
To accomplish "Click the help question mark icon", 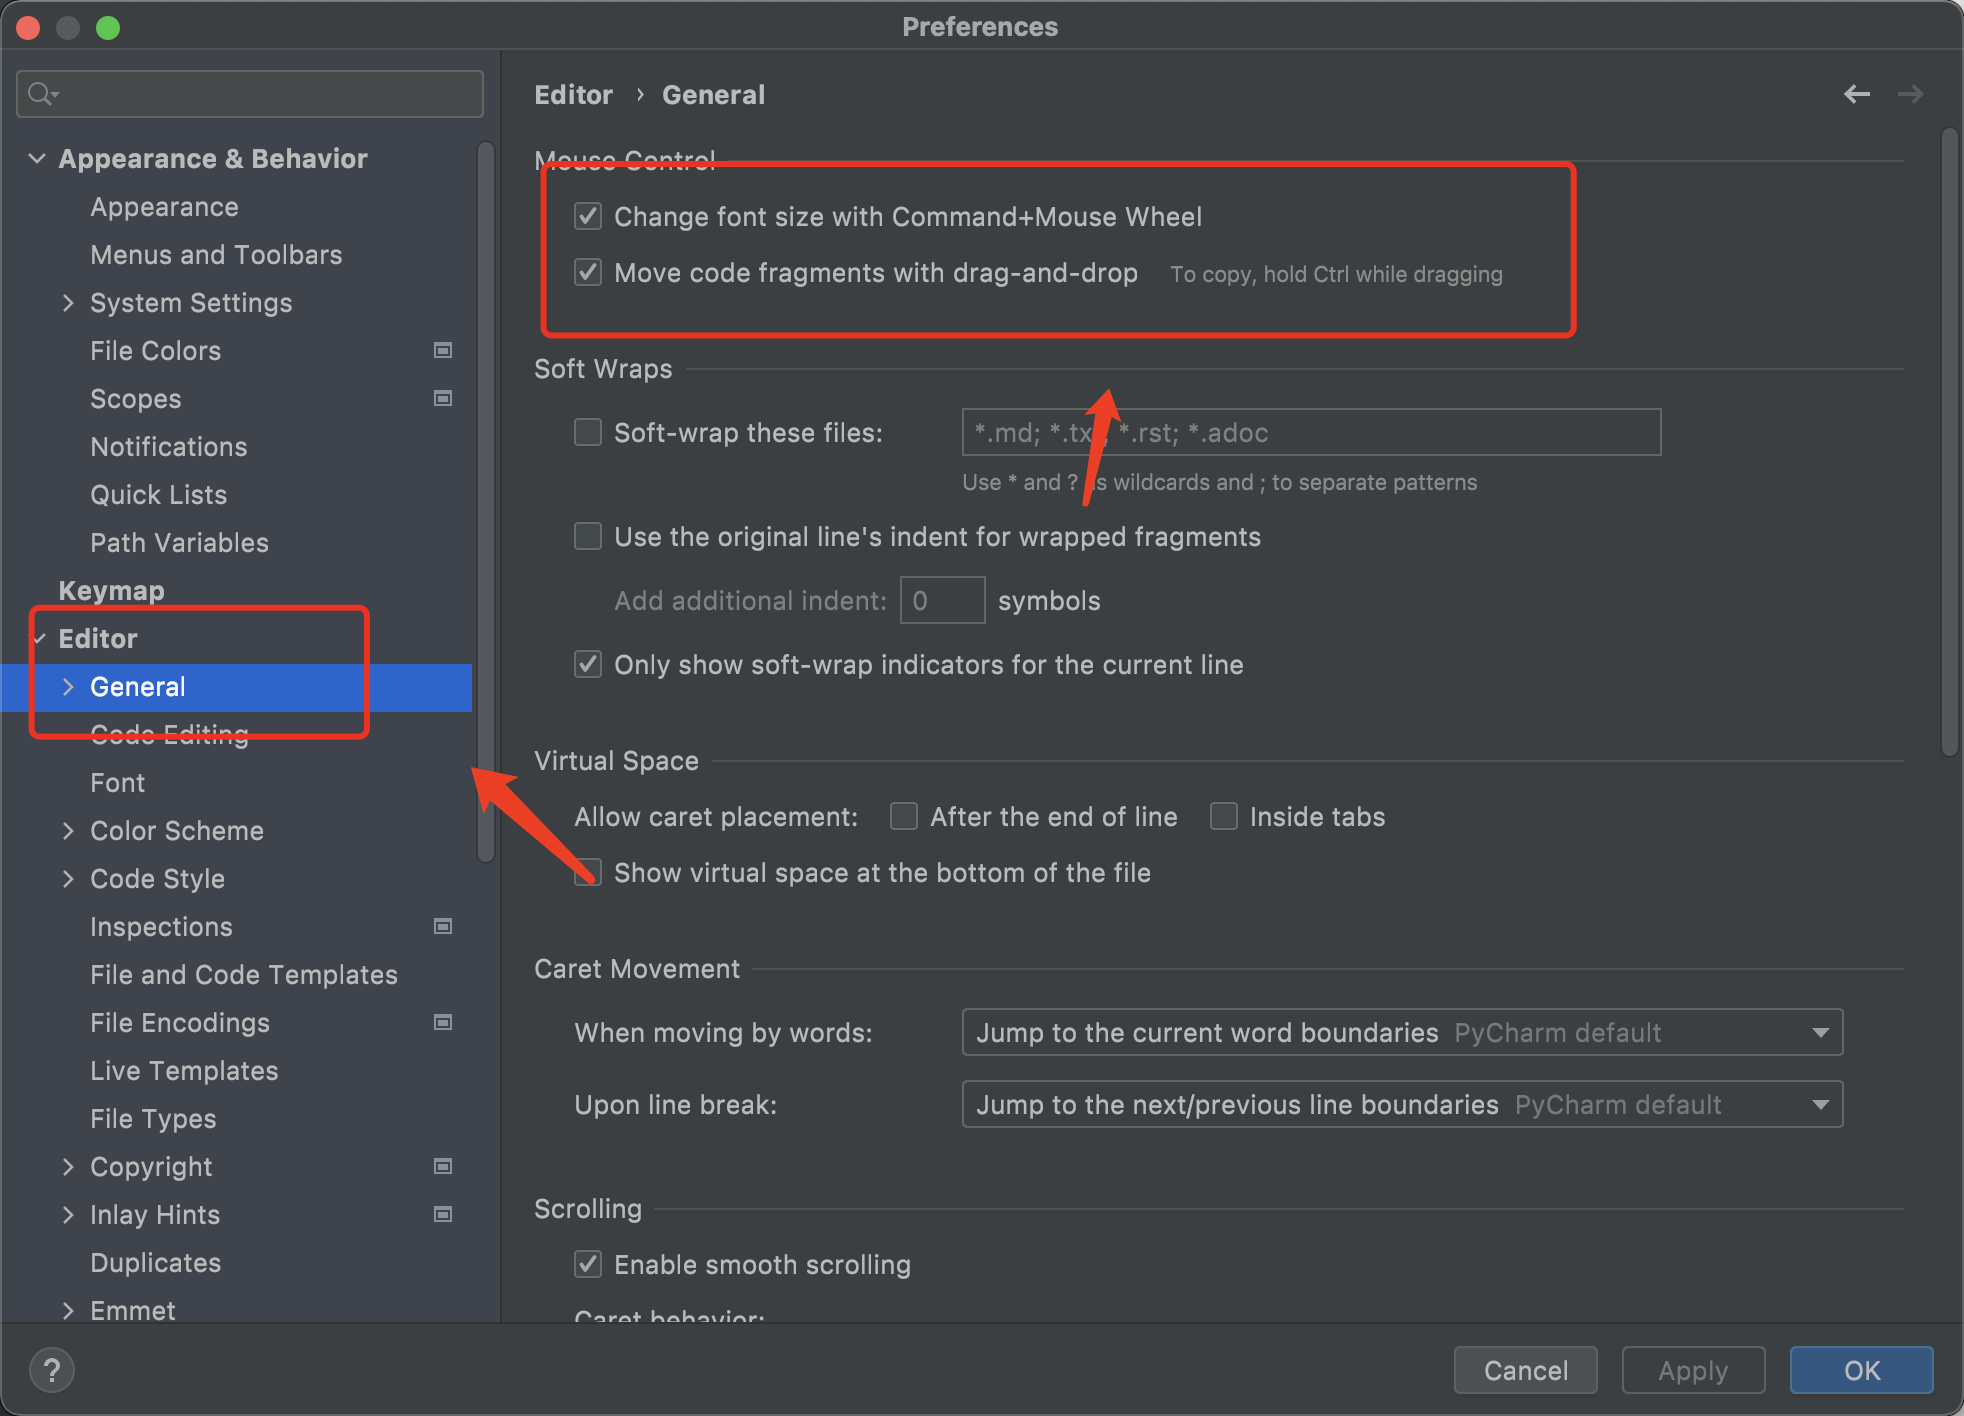I will pos(52,1370).
